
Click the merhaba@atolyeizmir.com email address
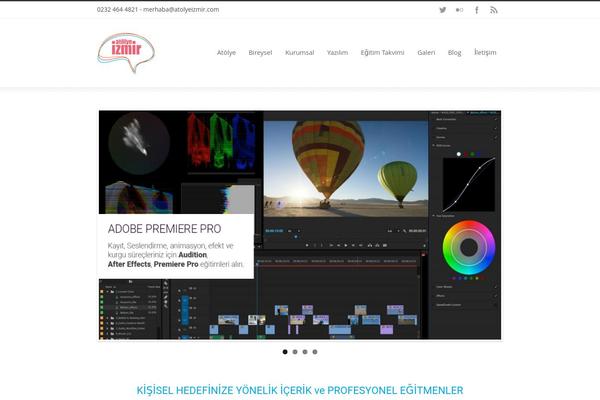[181, 10]
